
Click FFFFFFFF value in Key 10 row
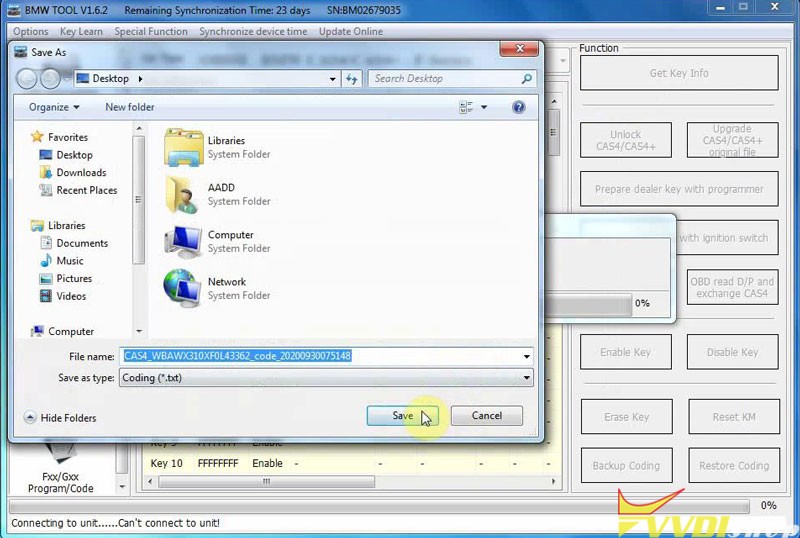pos(218,463)
